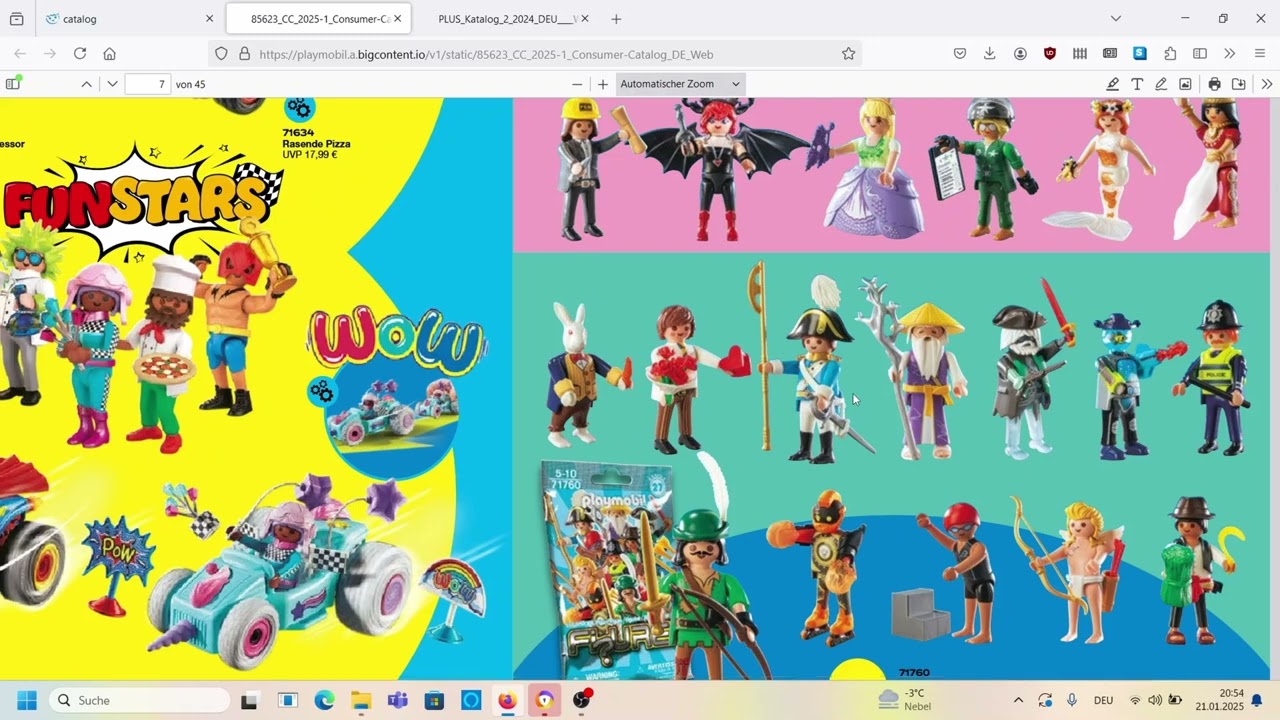Open OBS Studio from taskbar
Image resolution: width=1280 pixels, height=720 pixels.
pos(581,700)
